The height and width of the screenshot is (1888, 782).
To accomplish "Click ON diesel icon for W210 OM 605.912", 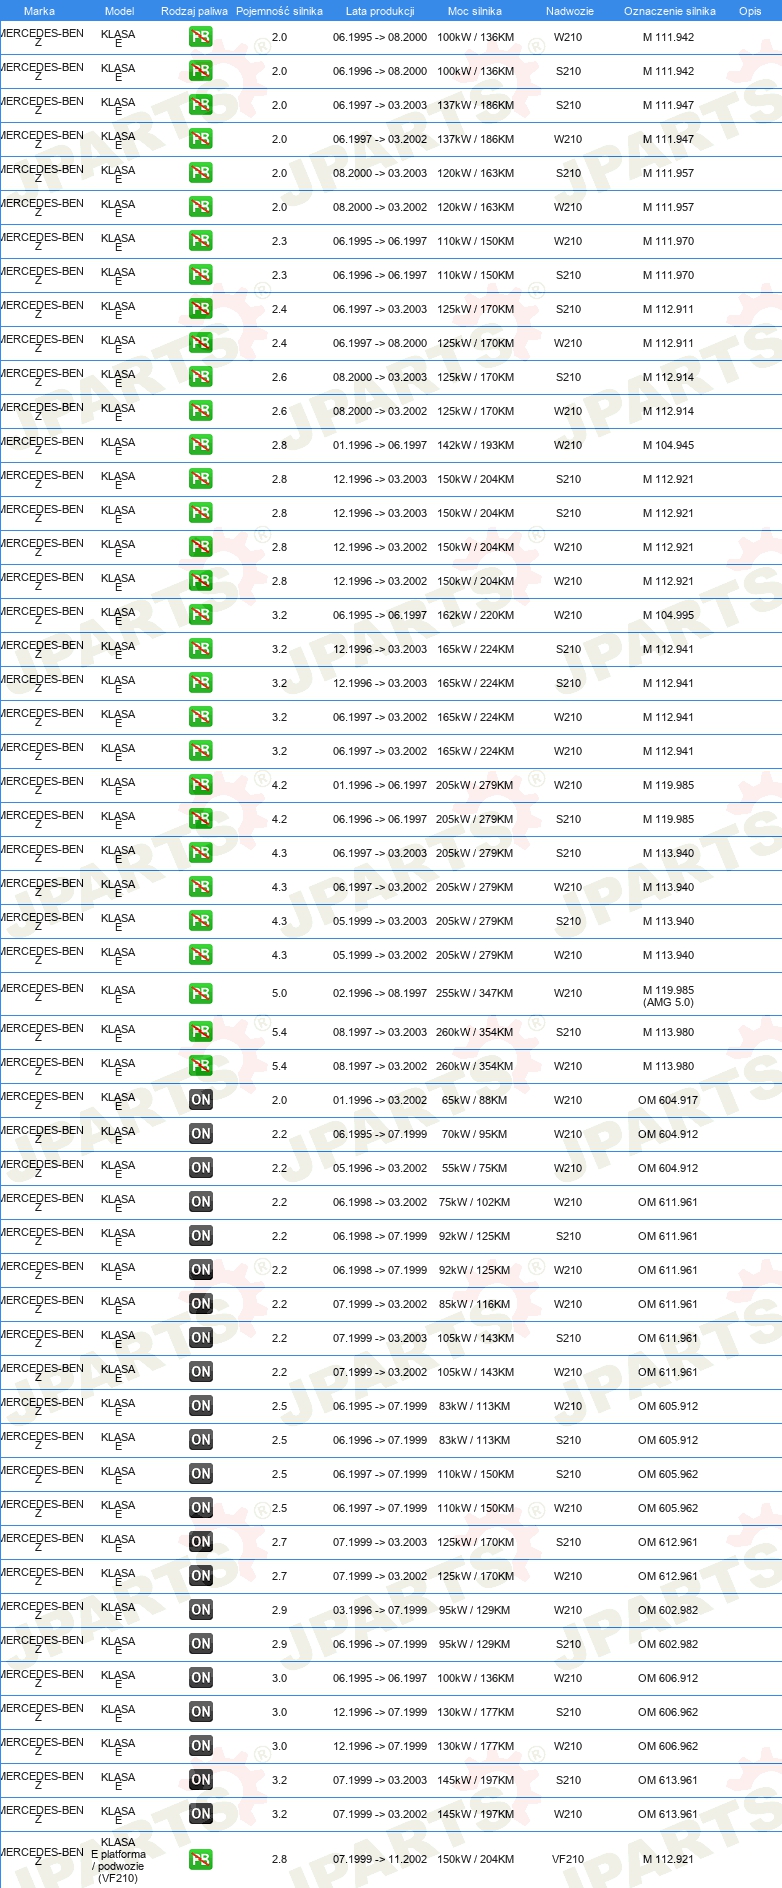I will pos(201,1406).
